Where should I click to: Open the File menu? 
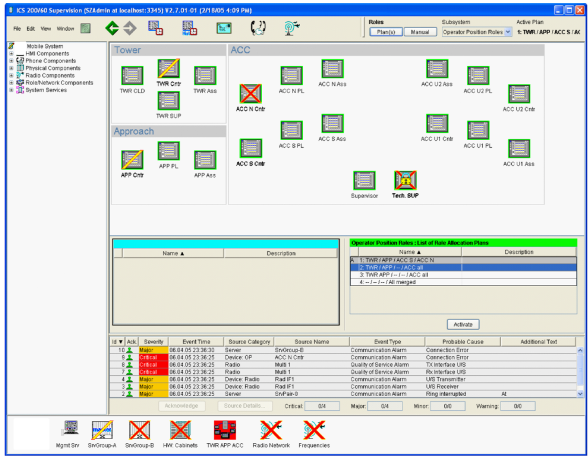(x=17, y=29)
